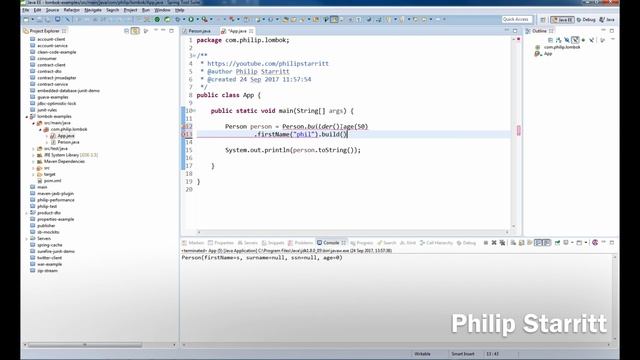Collapse the com.philip.lombok package node
Image resolution: width=640 pixels, height=360 pixels.
[40, 129]
